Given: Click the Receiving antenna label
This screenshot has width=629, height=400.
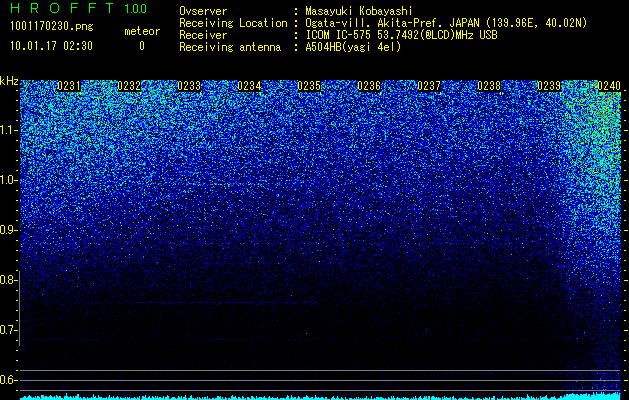Looking at the screenshot, I should tap(230, 47).
